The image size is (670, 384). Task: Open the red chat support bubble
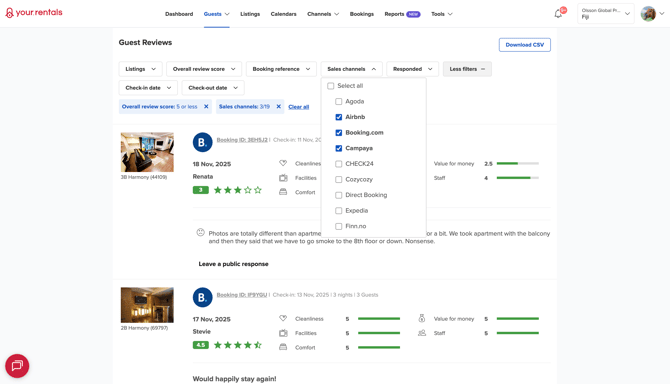click(x=17, y=366)
